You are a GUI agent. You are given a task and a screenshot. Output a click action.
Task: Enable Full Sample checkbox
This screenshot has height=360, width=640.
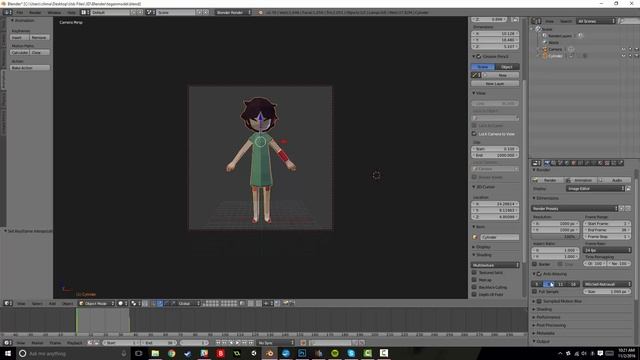[x=535, y=291]
